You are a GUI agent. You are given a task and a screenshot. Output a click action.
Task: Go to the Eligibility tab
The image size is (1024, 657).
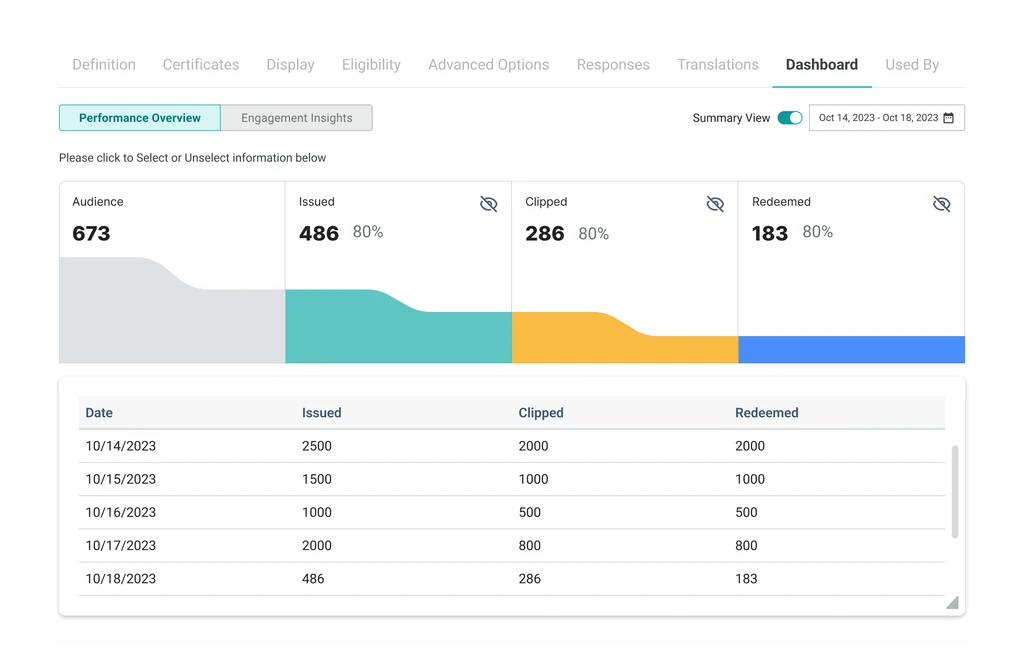pyautogui.click(x=371, y=65)
